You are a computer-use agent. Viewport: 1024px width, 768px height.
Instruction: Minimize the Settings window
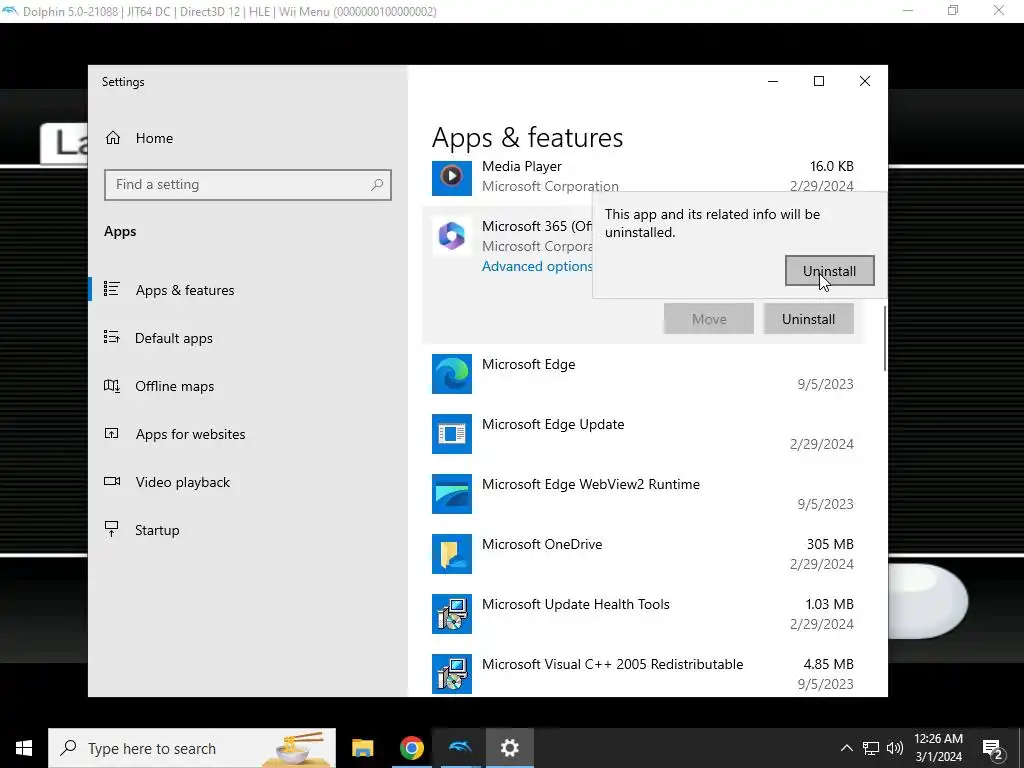pyautogui.click(x=773, y=81)
